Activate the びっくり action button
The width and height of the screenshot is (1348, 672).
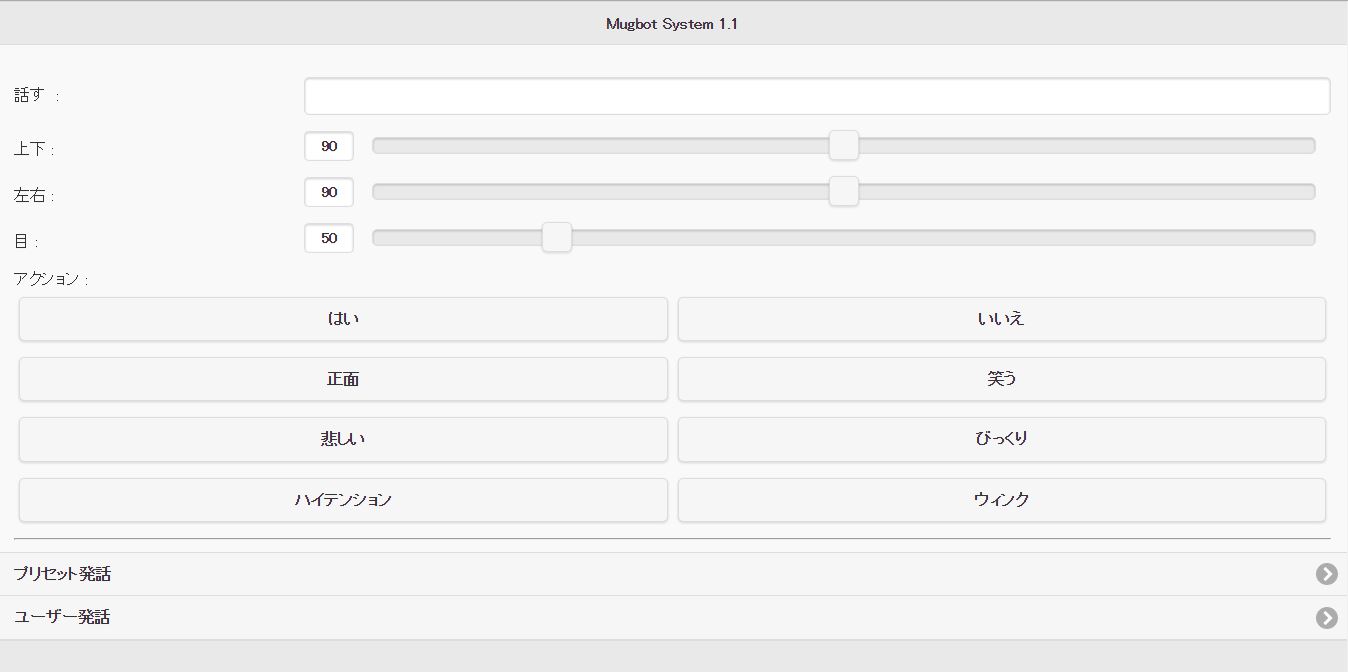pos(1002,439)
